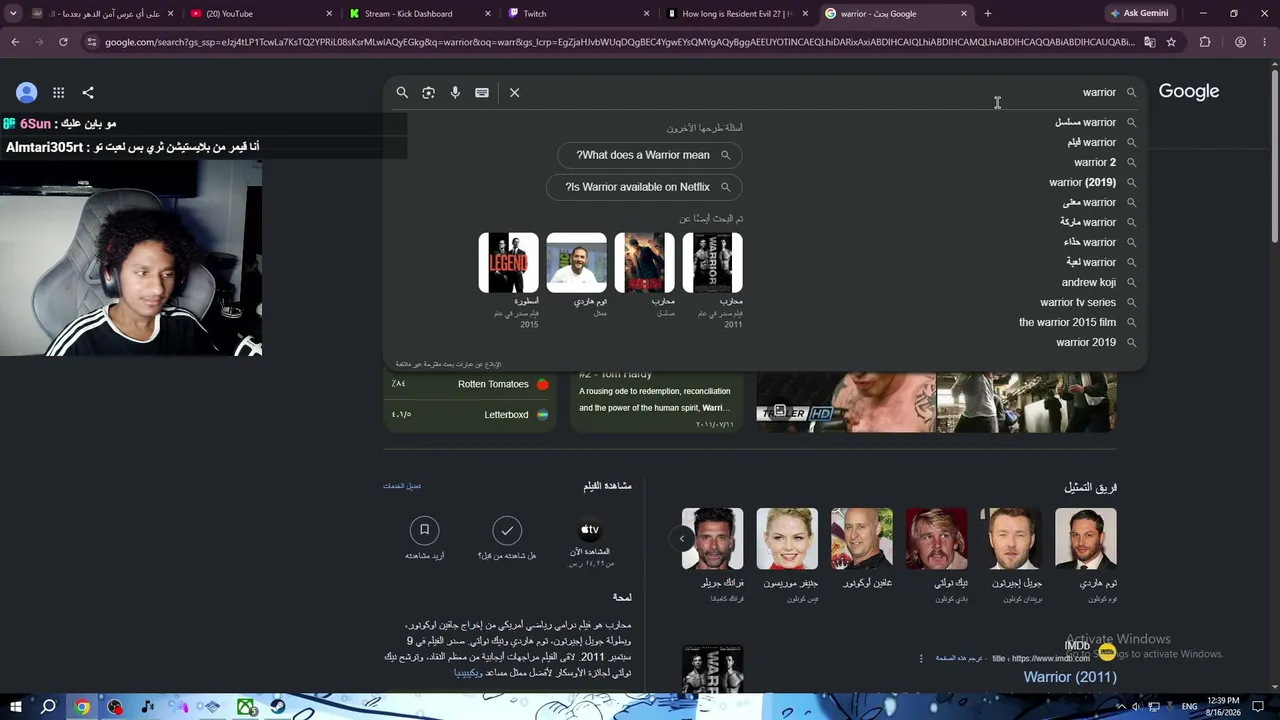The height and width of the screenshot is (720, 1280).
Task: Close the YouTube tab
Action: point(329,14)
